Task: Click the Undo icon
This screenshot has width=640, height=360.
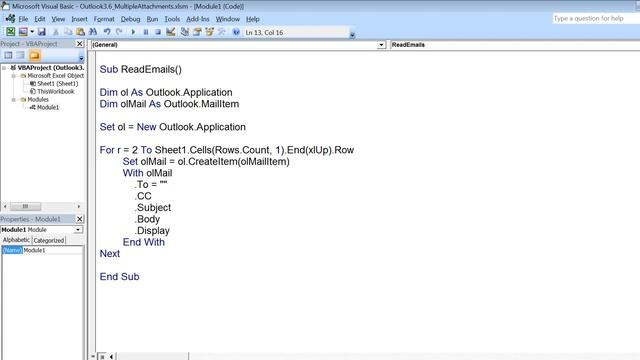Action: click(x=107, y=32)
